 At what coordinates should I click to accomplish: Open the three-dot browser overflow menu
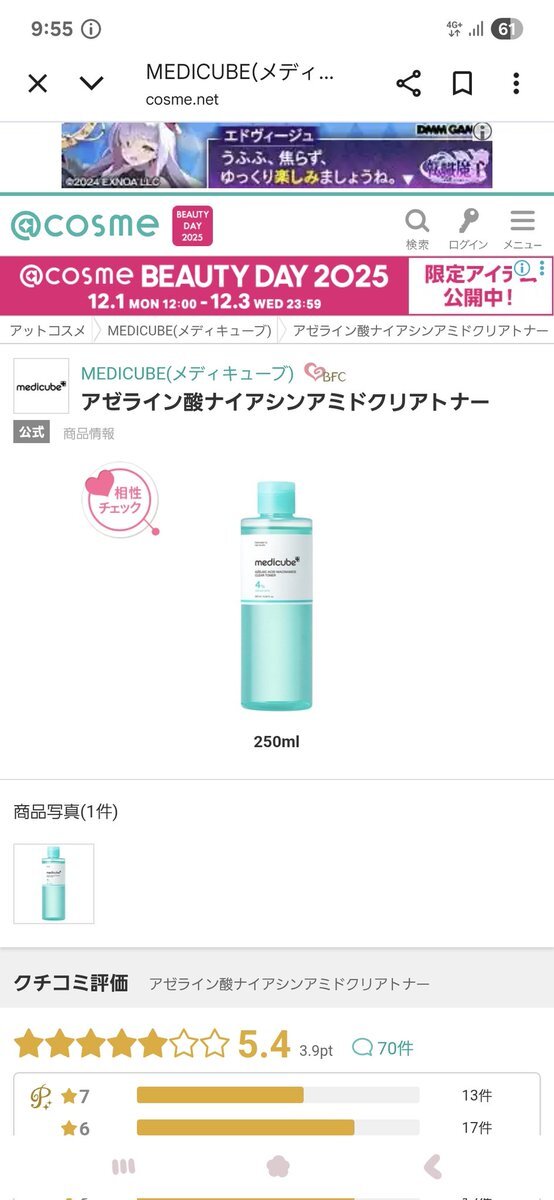516,84
